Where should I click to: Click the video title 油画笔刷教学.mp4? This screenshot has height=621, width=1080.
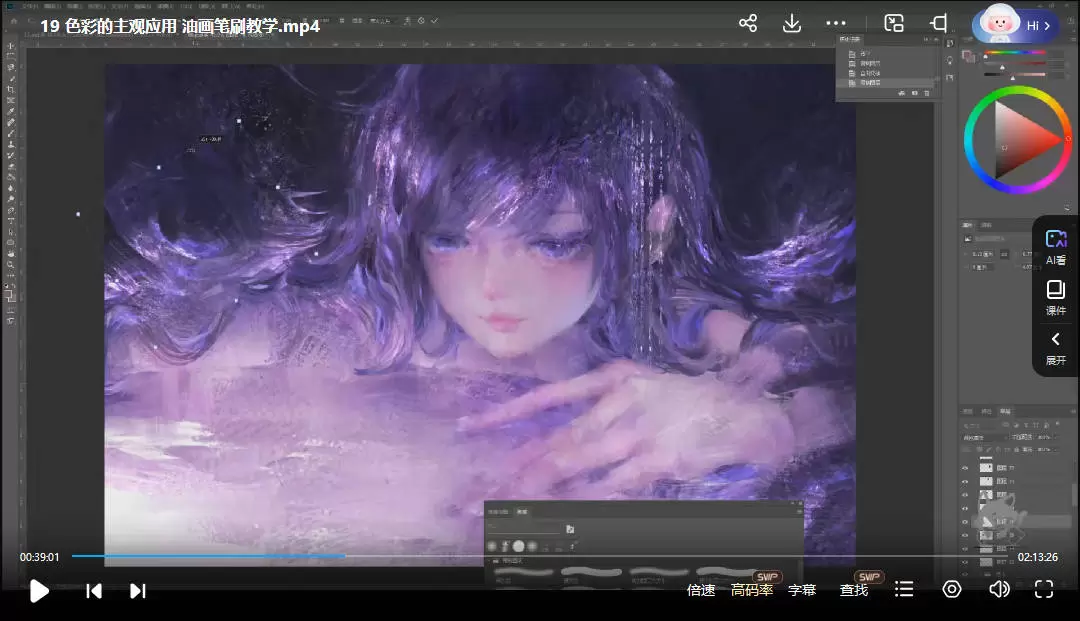[x=251, y=26]
